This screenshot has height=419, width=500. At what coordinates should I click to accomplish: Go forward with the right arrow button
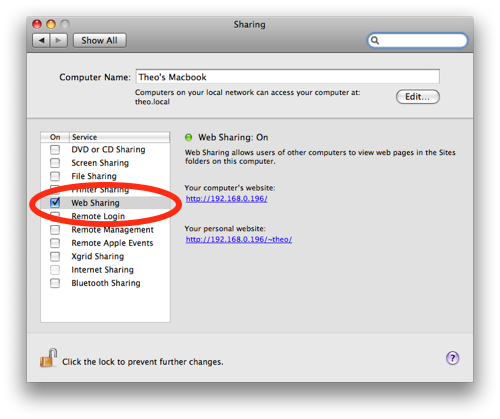(x=59, y=40)
